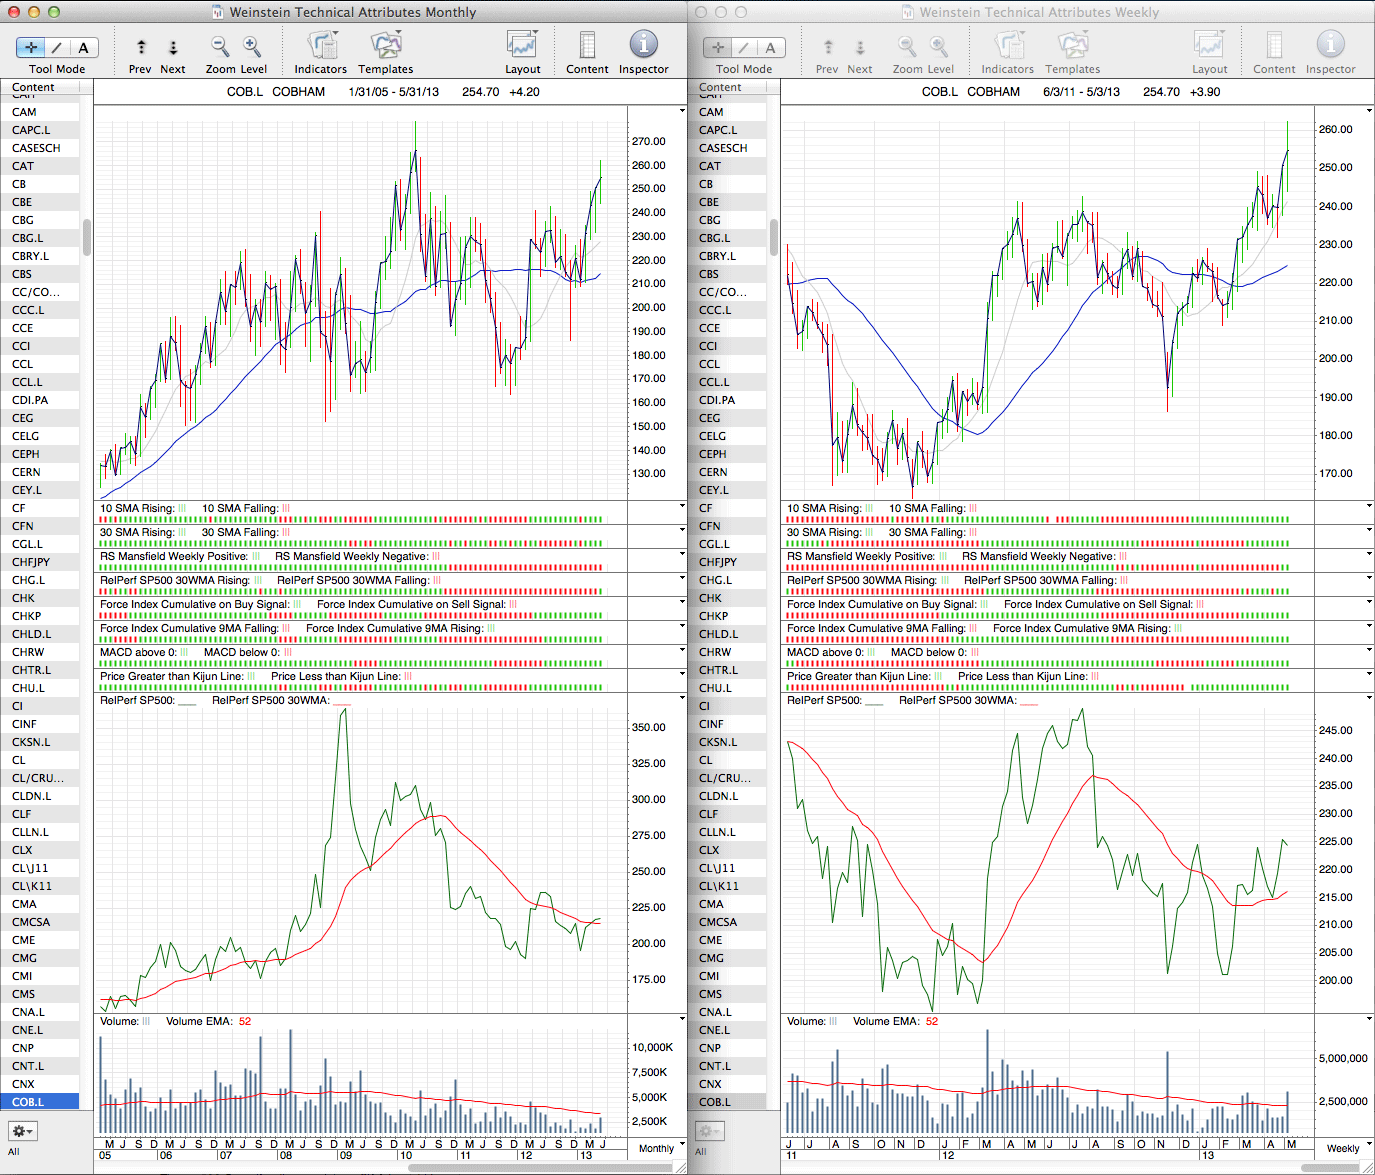
Task: Open the Indicators toolbar icon
Action: click(x=321, y=45)
